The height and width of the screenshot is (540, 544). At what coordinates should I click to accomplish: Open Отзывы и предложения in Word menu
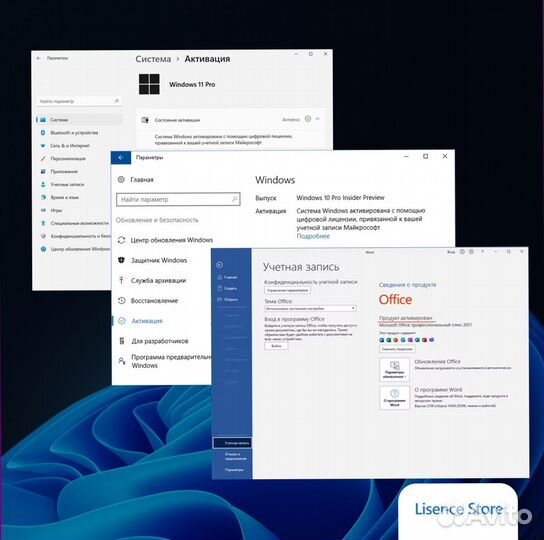point(235,456)
